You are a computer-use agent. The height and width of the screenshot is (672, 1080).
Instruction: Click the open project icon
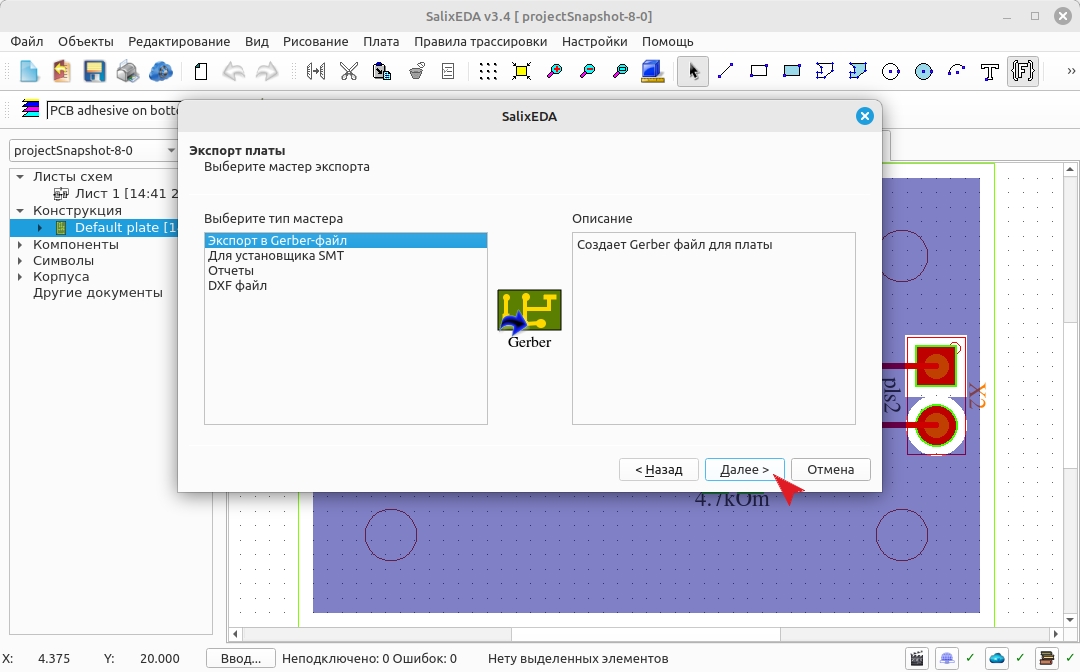click(x=62, y=71)
